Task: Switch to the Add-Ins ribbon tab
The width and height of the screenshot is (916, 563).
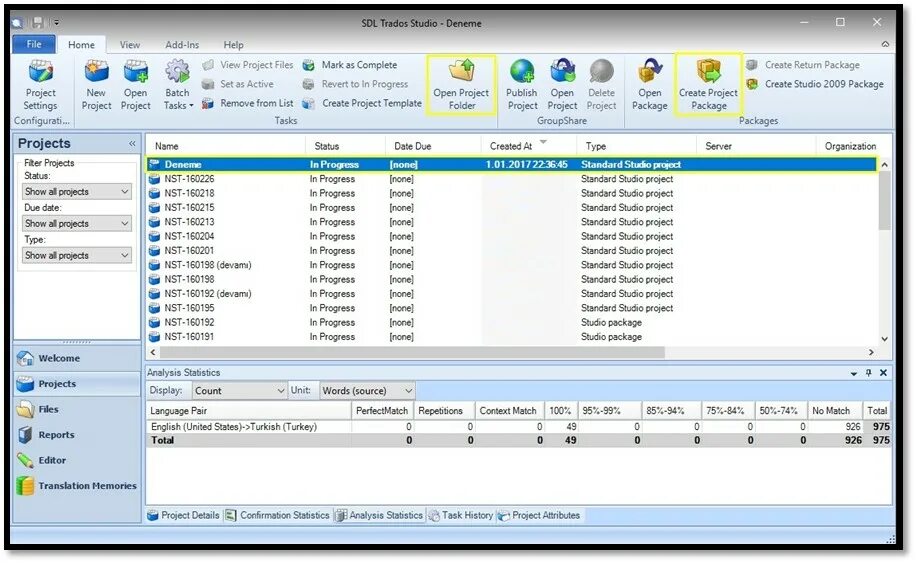Action: (182, 45)
